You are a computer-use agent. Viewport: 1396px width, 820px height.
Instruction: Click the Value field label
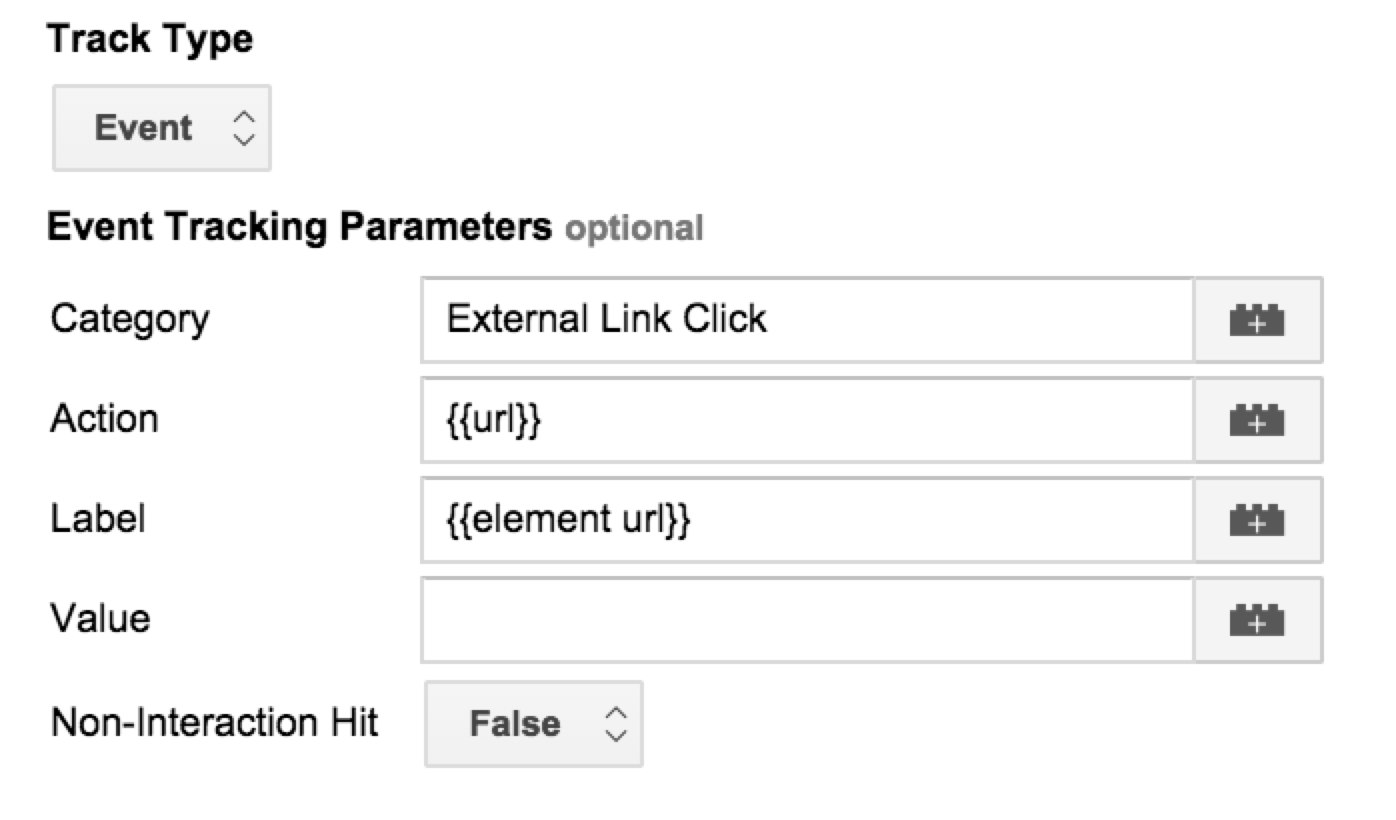pyautogui.click(x=100, y=618)
